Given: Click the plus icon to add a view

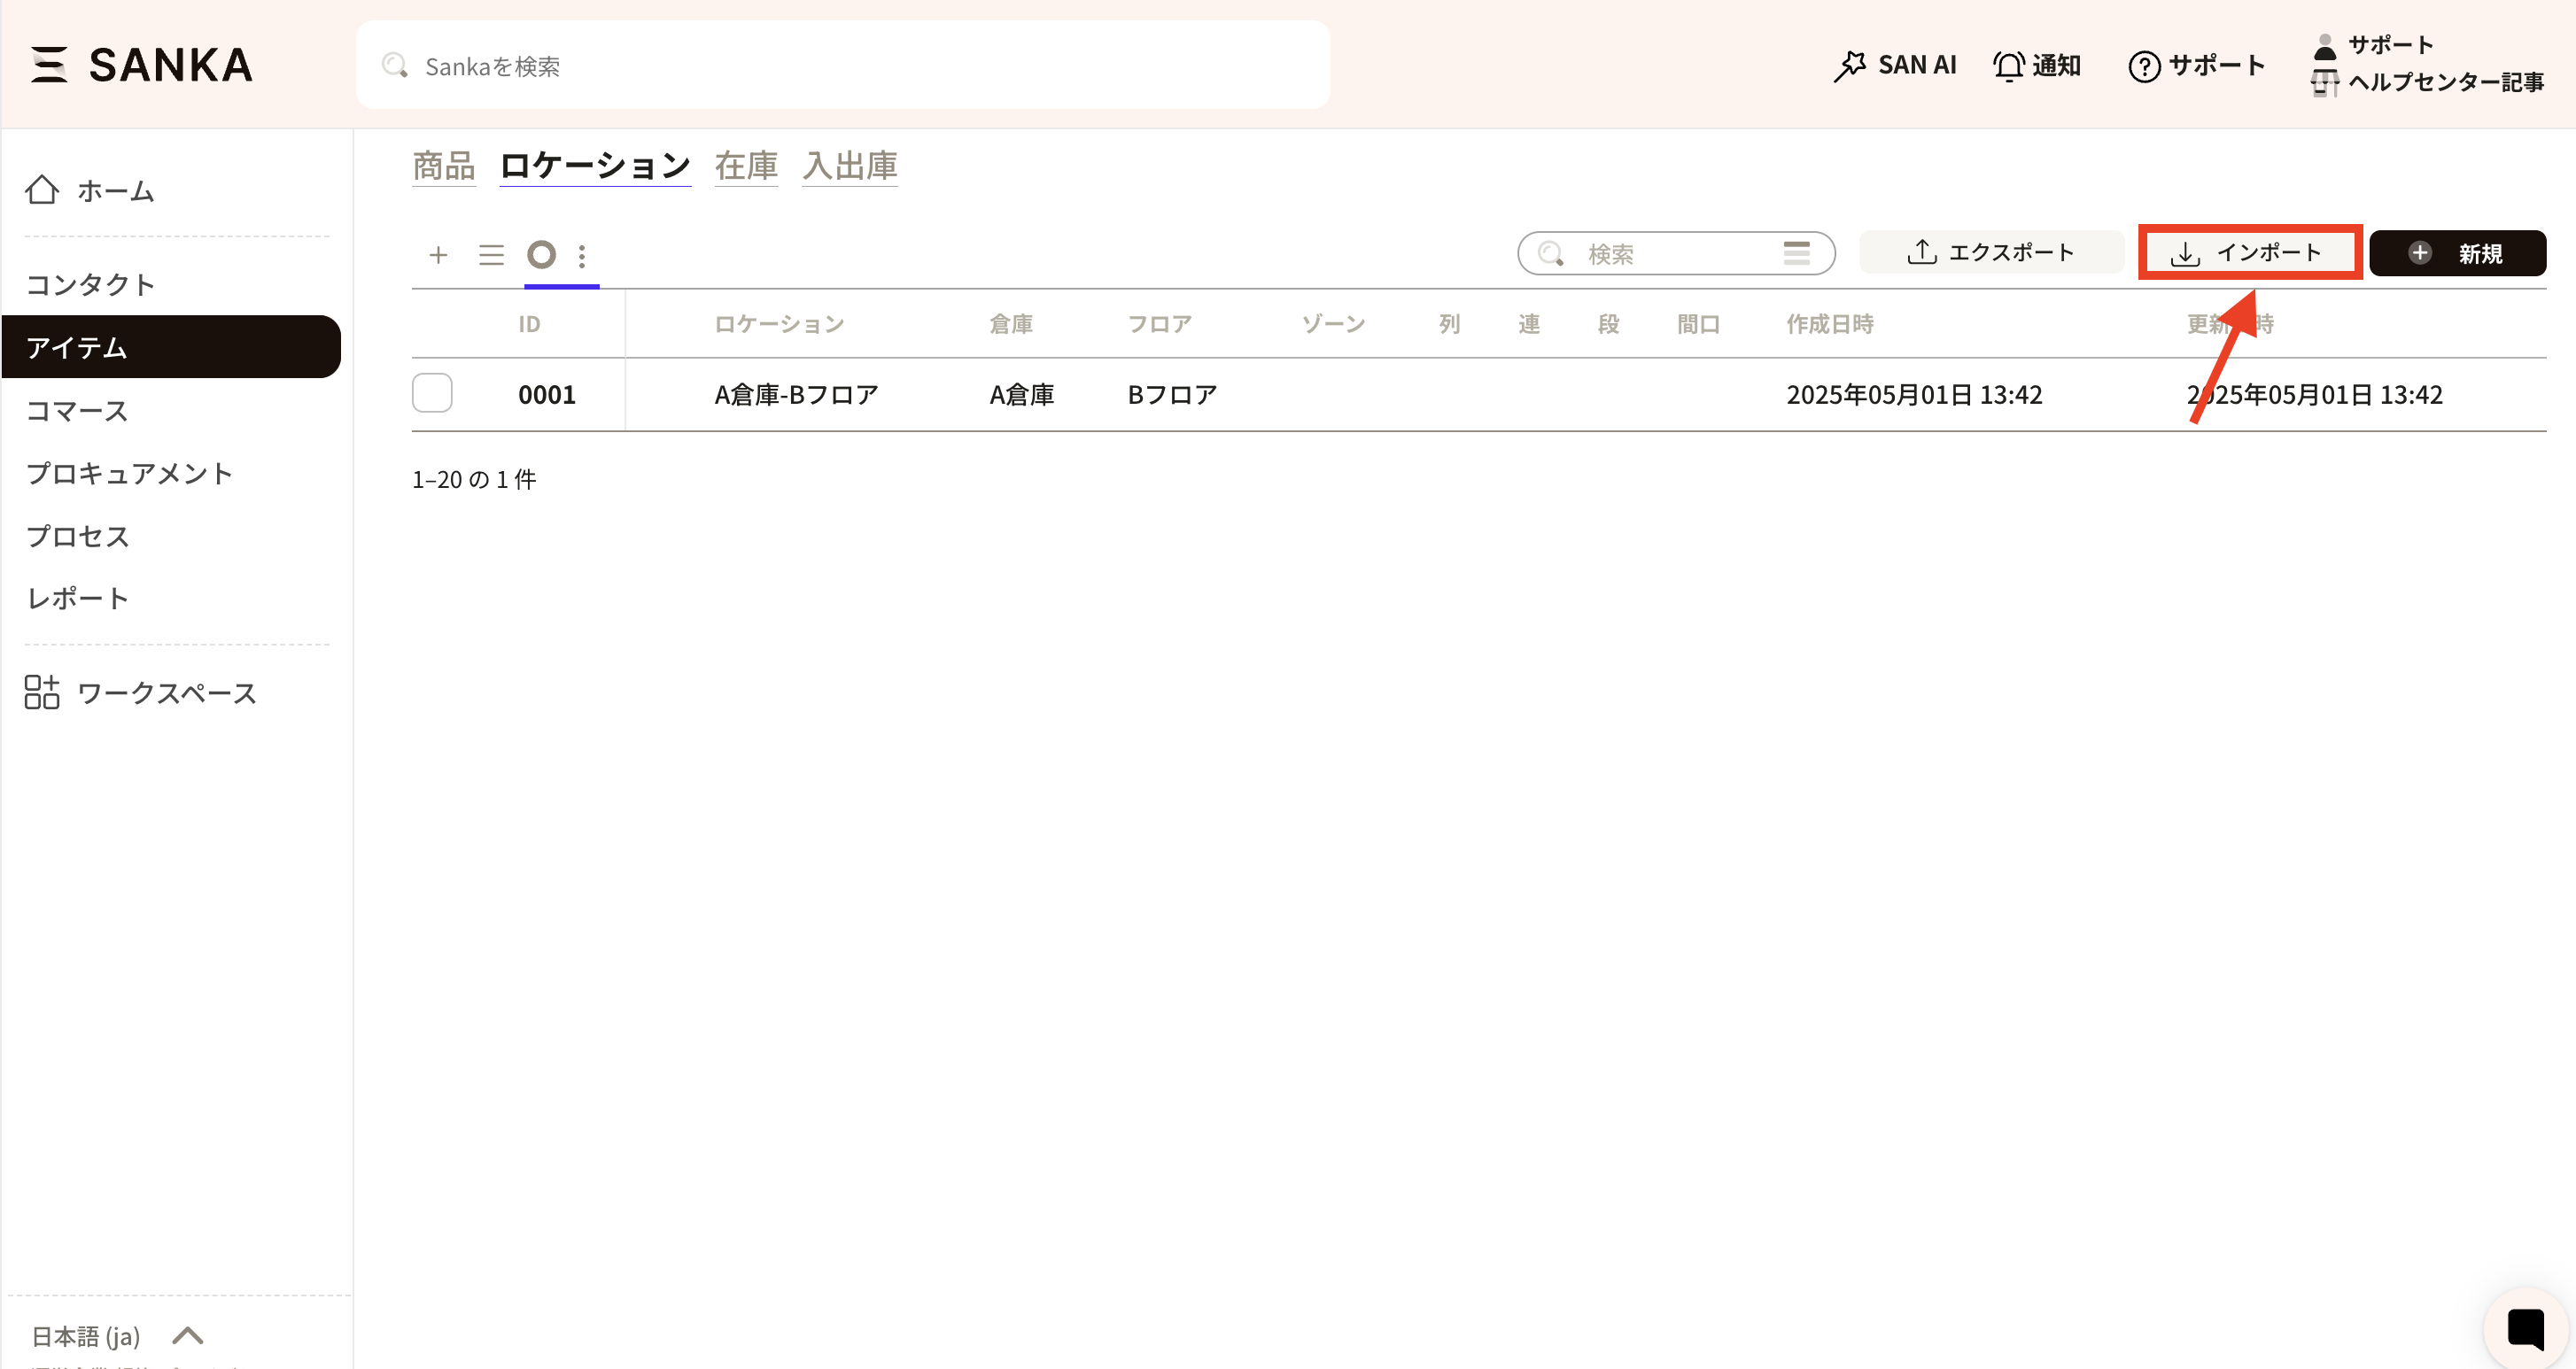Looking at the screenshot, I should 438,255.
